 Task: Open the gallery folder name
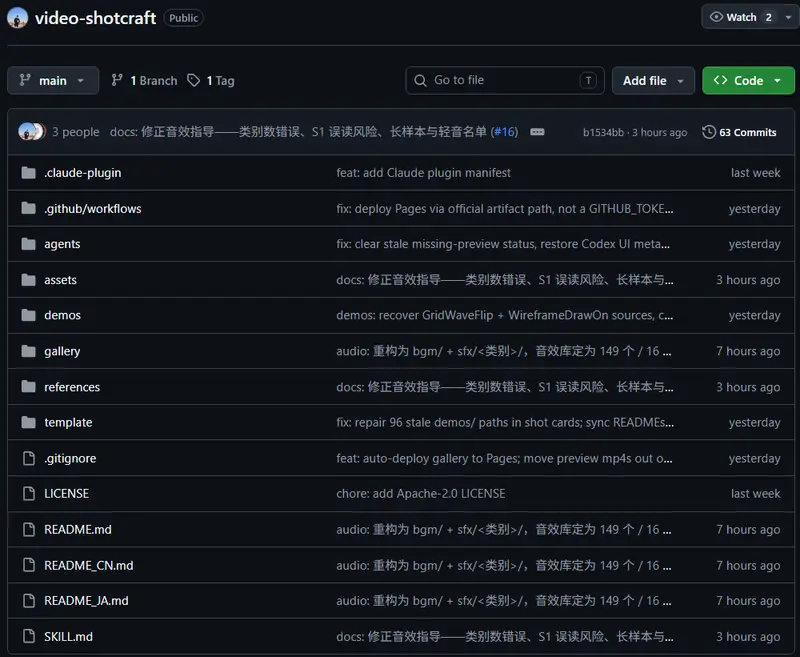(x=62, y=351)
